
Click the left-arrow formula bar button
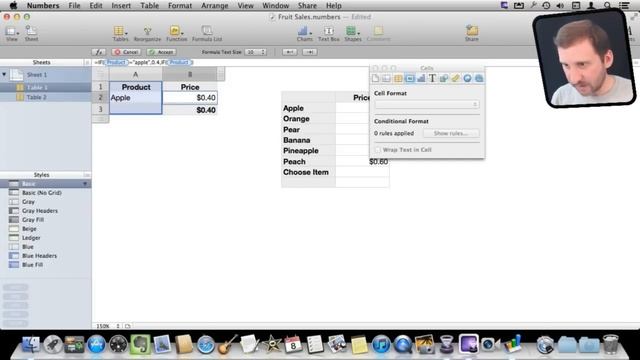(290, 52)
